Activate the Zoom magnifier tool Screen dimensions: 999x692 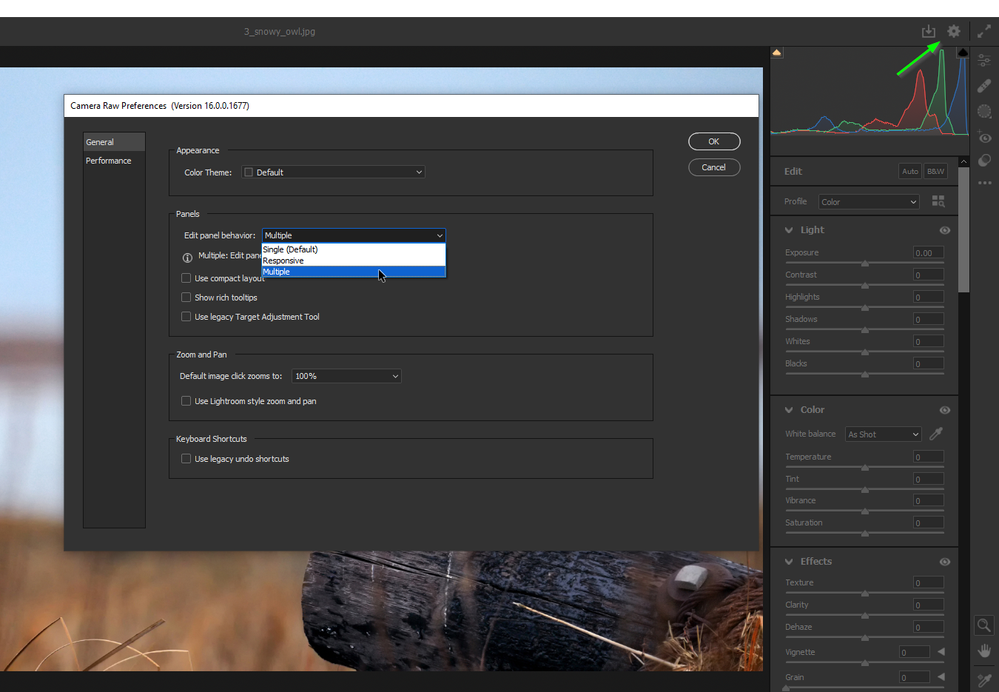click(x=984, y=625)
